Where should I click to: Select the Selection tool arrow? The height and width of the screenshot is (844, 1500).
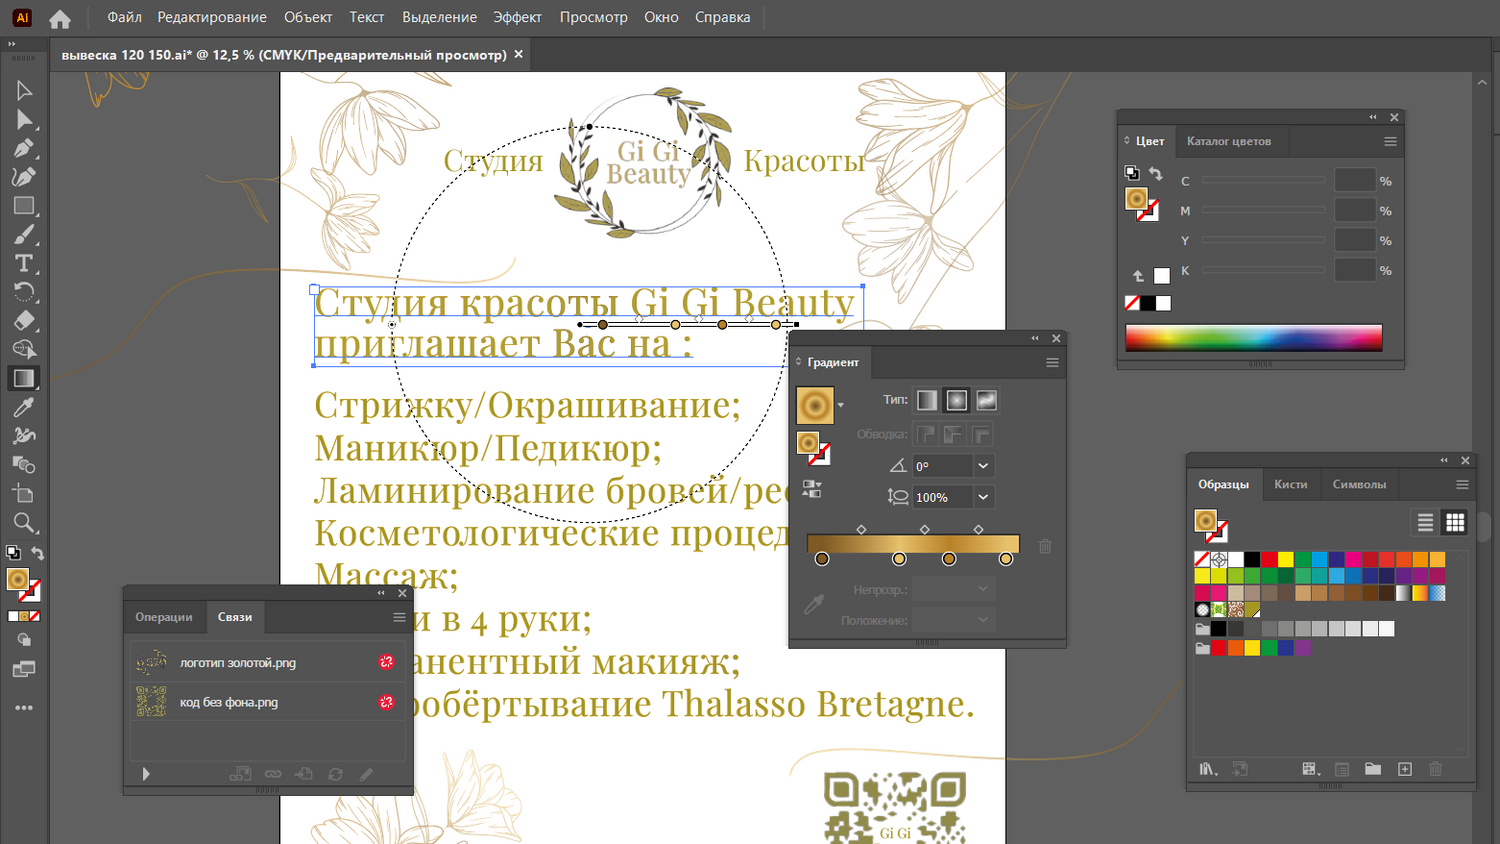pos(24,91)
